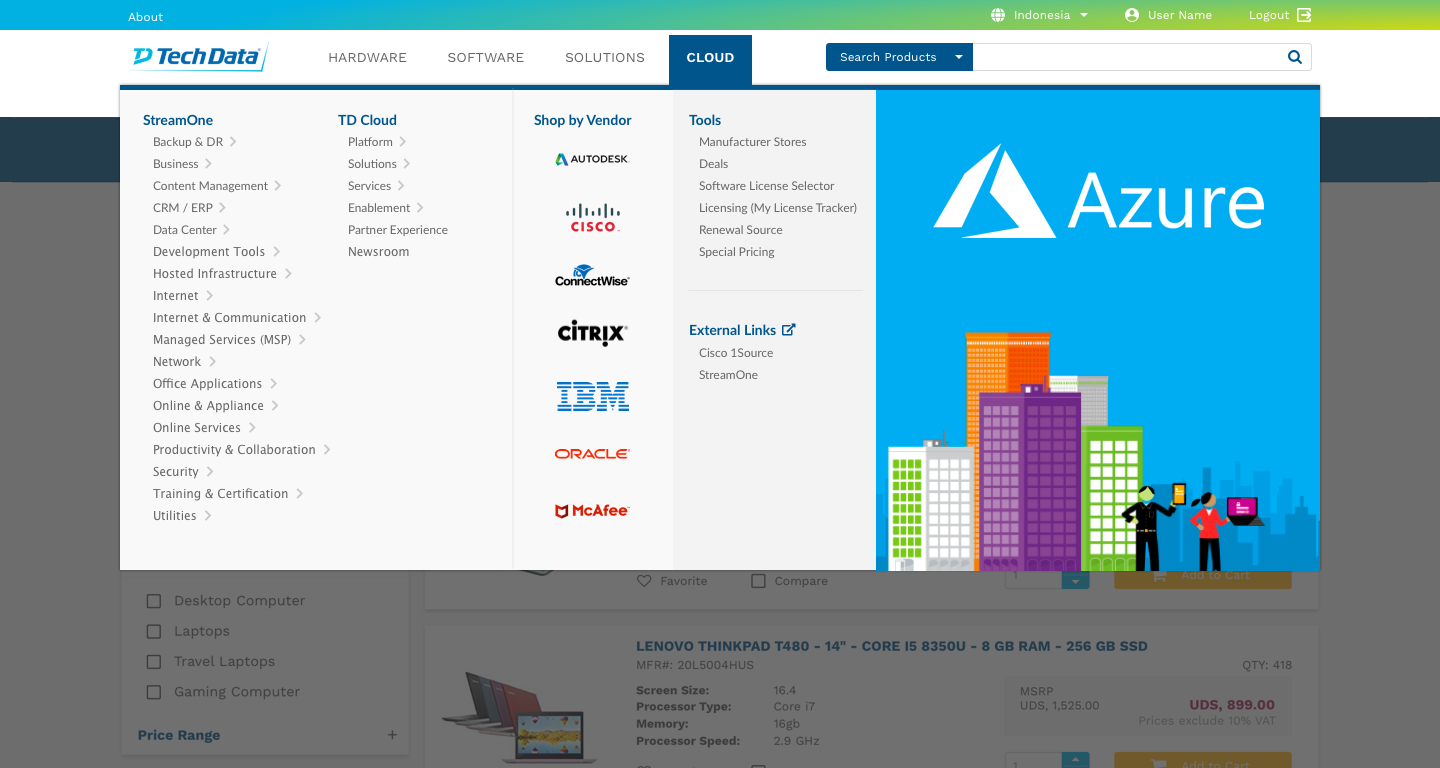Screen dimensions: 1440x768
Task: Open the Cisco 1Source external link
Action: [x=736, y=353]
